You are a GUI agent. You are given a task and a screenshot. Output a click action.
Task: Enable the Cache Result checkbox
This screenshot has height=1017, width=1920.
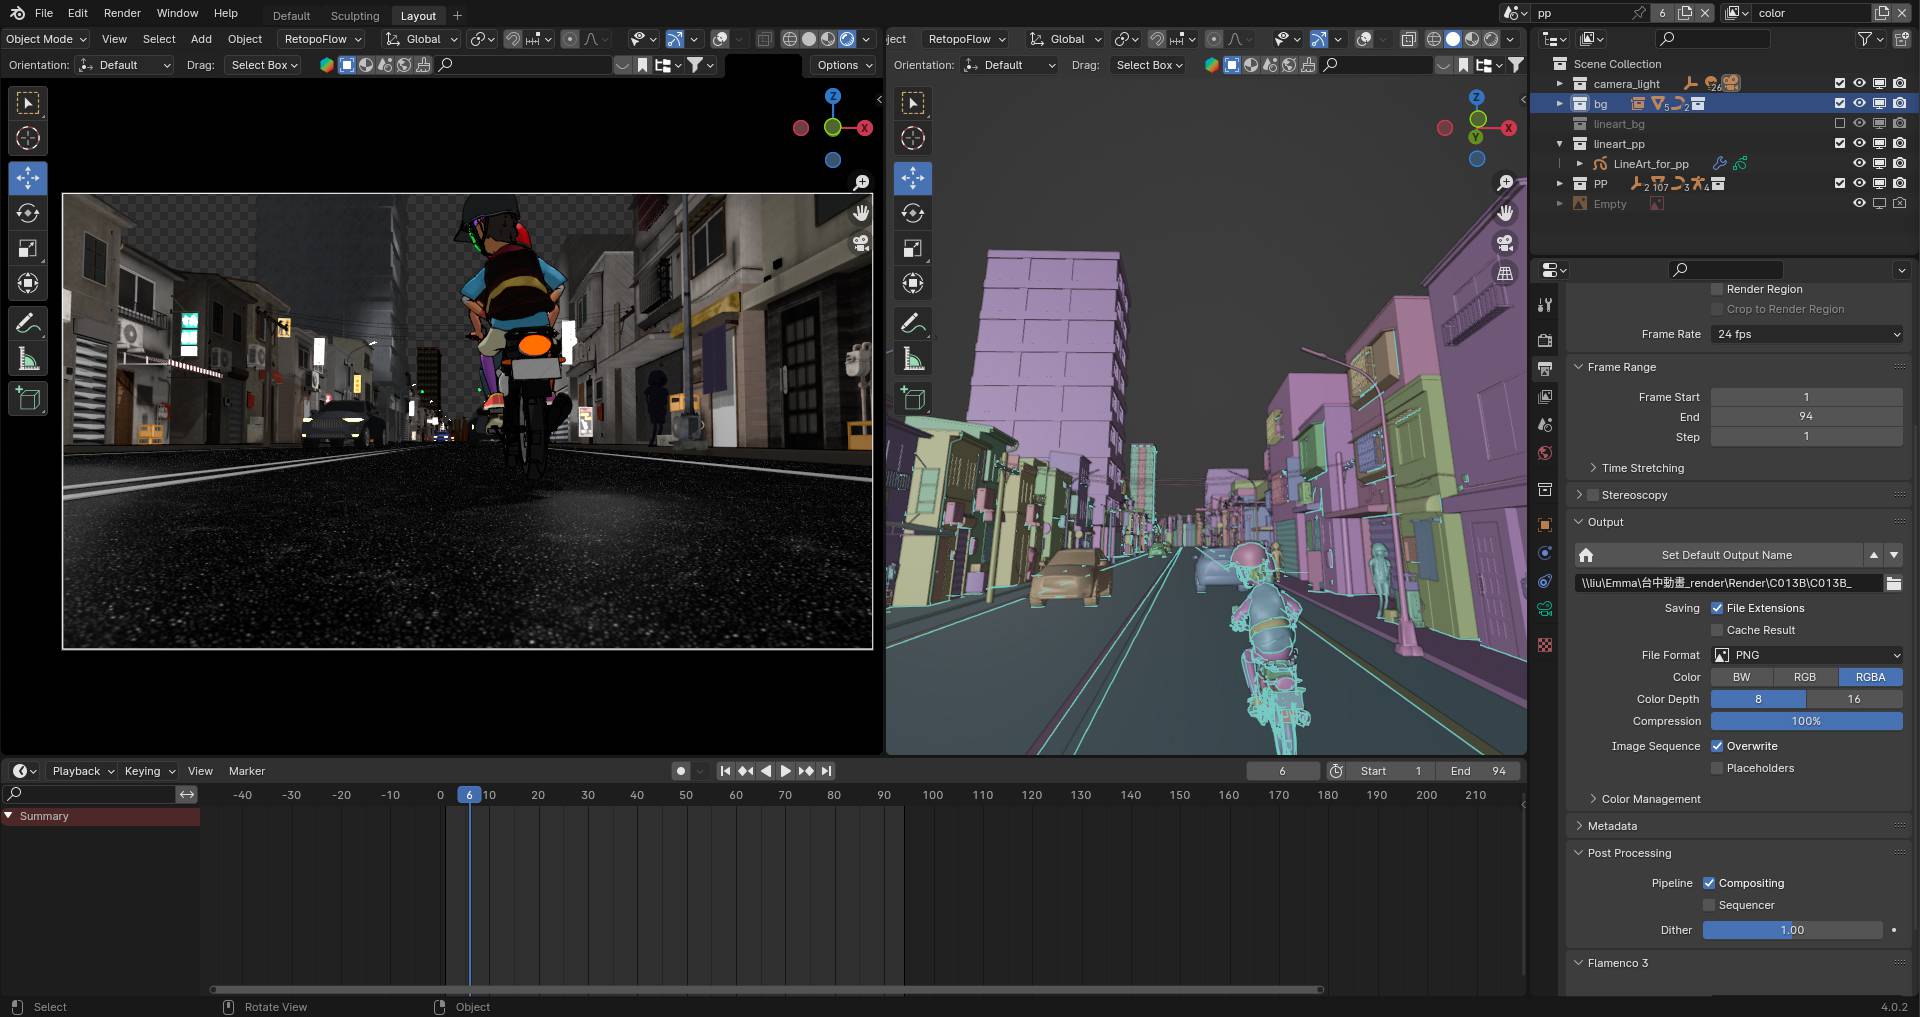pos(1717,630)
